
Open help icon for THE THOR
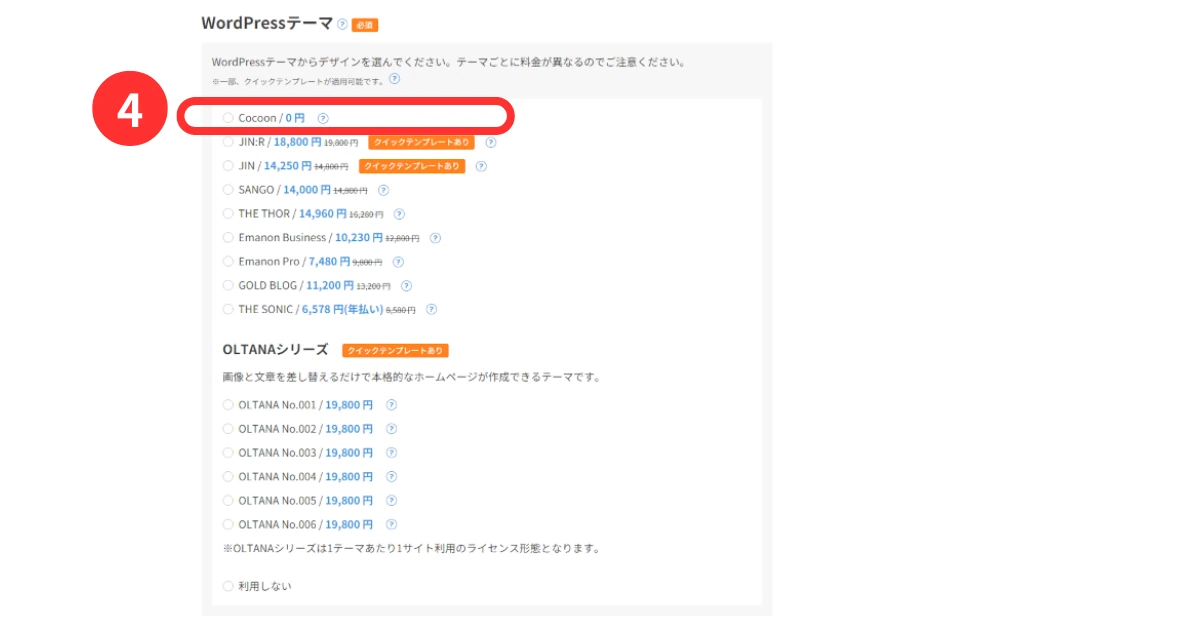pyautogui.click(x=399, y=214)
